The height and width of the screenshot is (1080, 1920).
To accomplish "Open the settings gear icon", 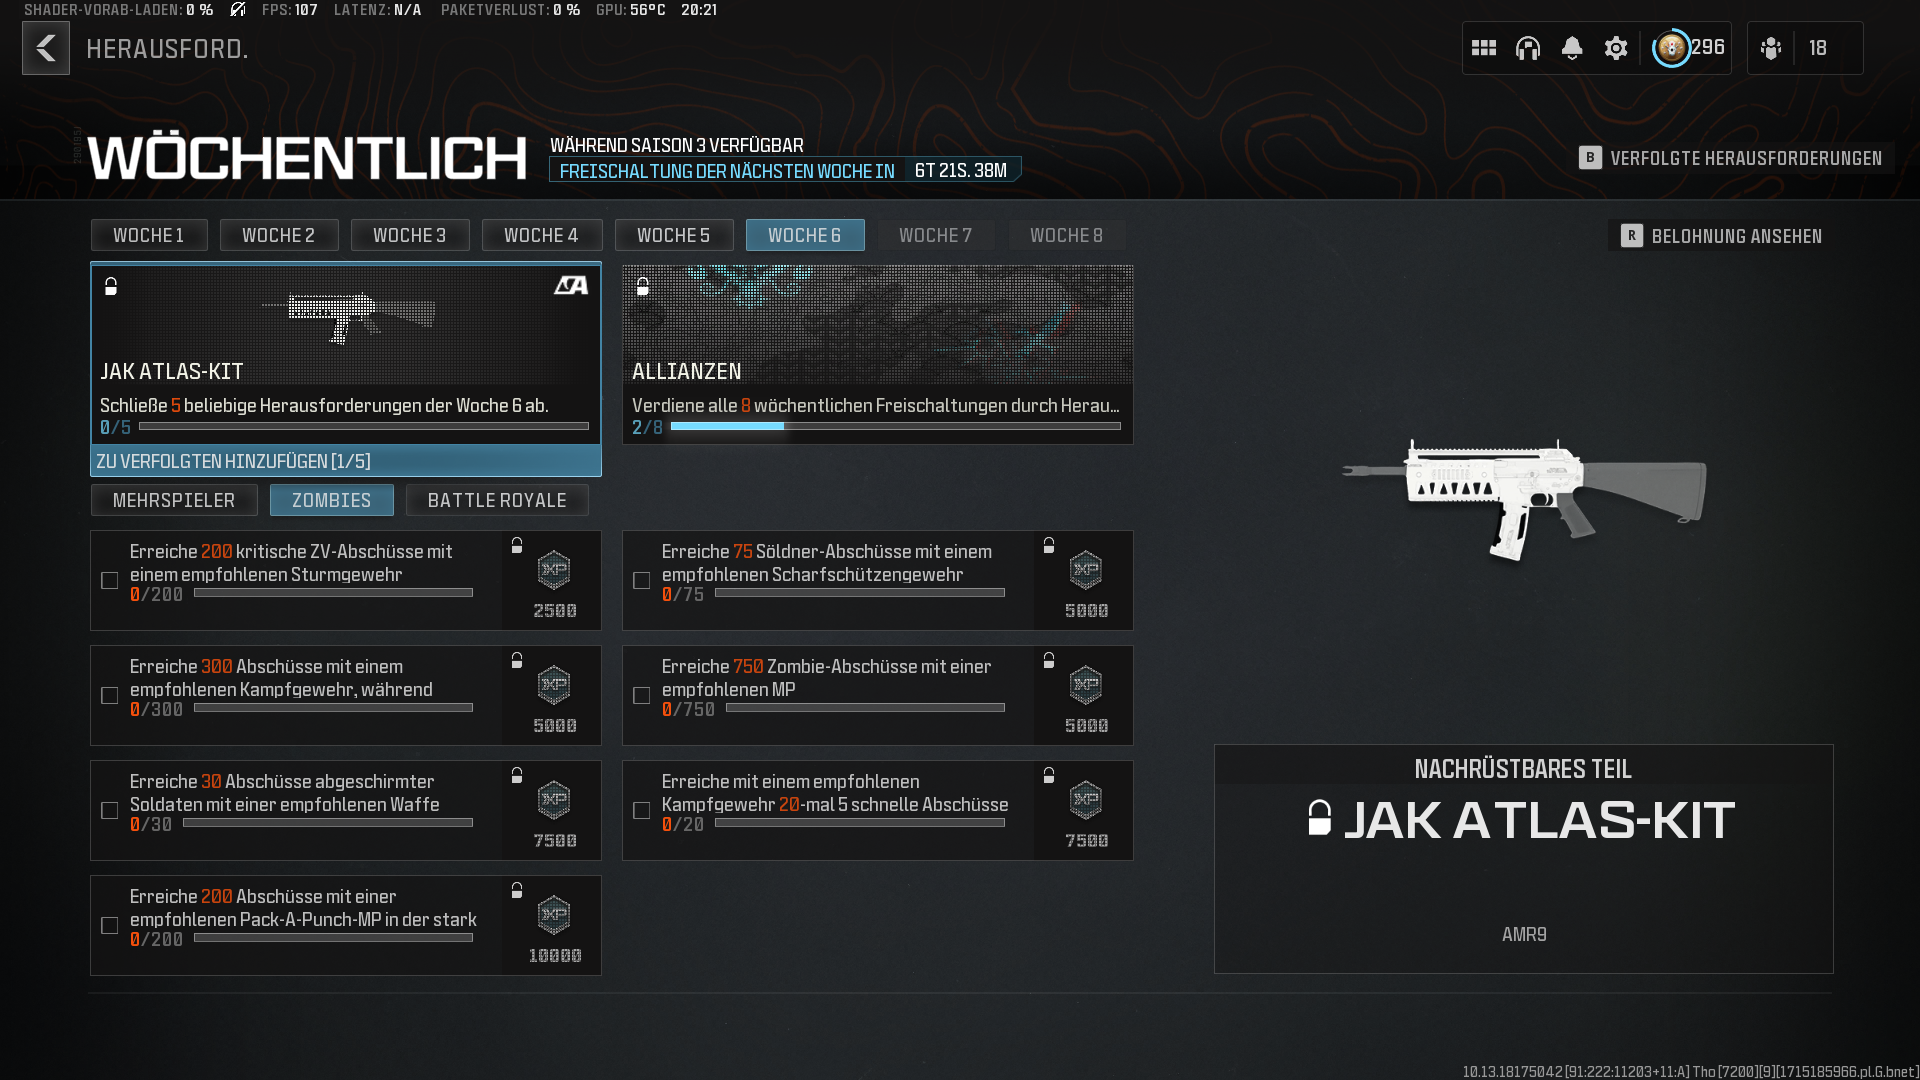I will coord(1616,48).
